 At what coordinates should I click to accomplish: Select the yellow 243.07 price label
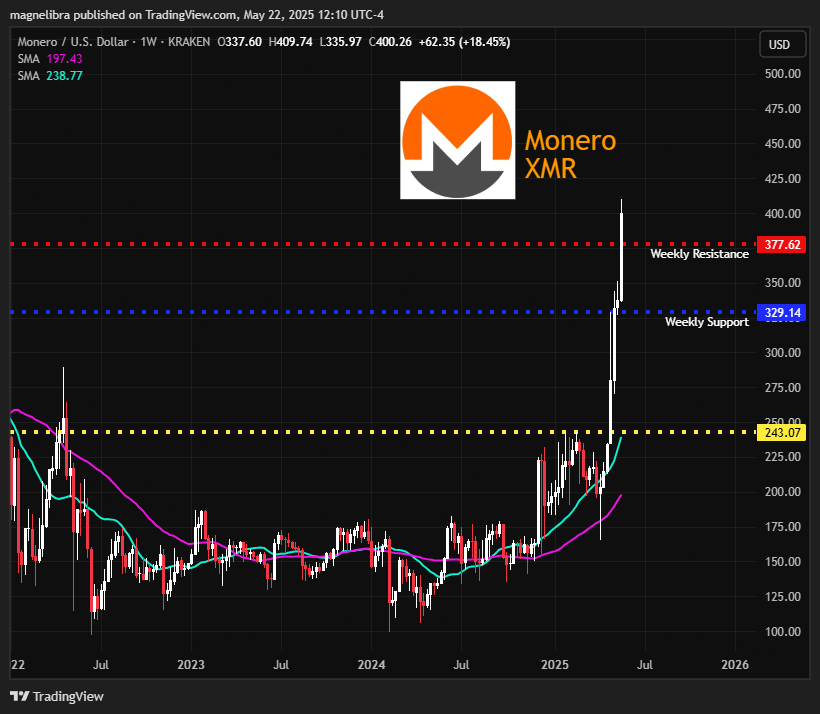coord(782,433)
